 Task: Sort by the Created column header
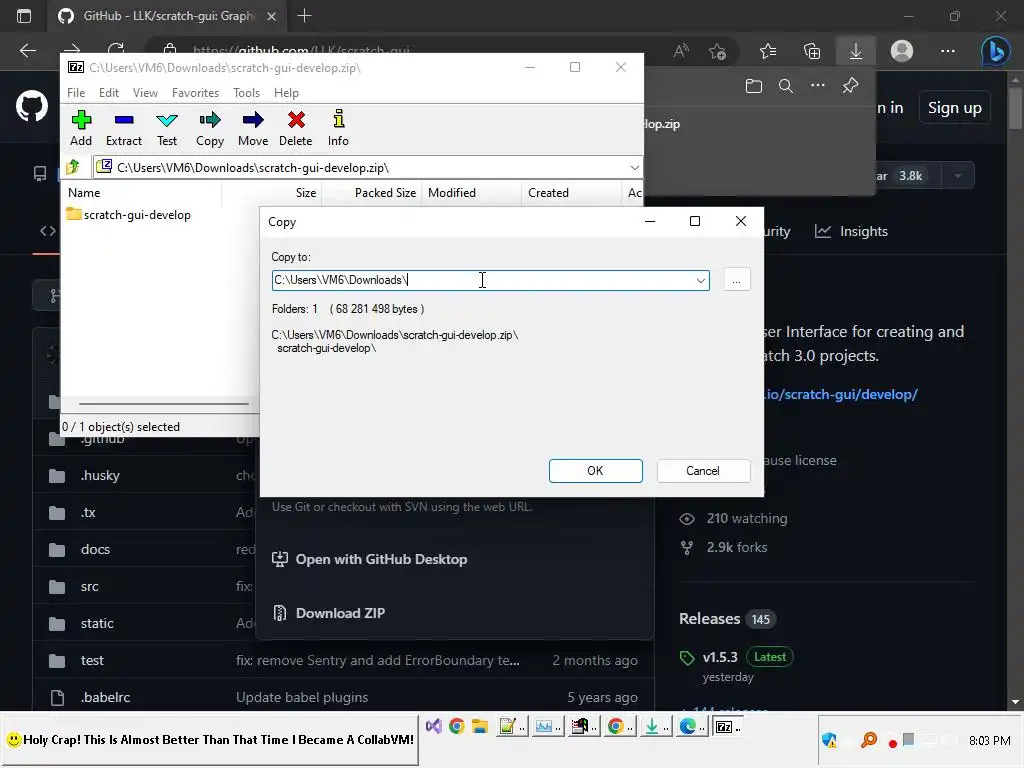coord(571,193)
